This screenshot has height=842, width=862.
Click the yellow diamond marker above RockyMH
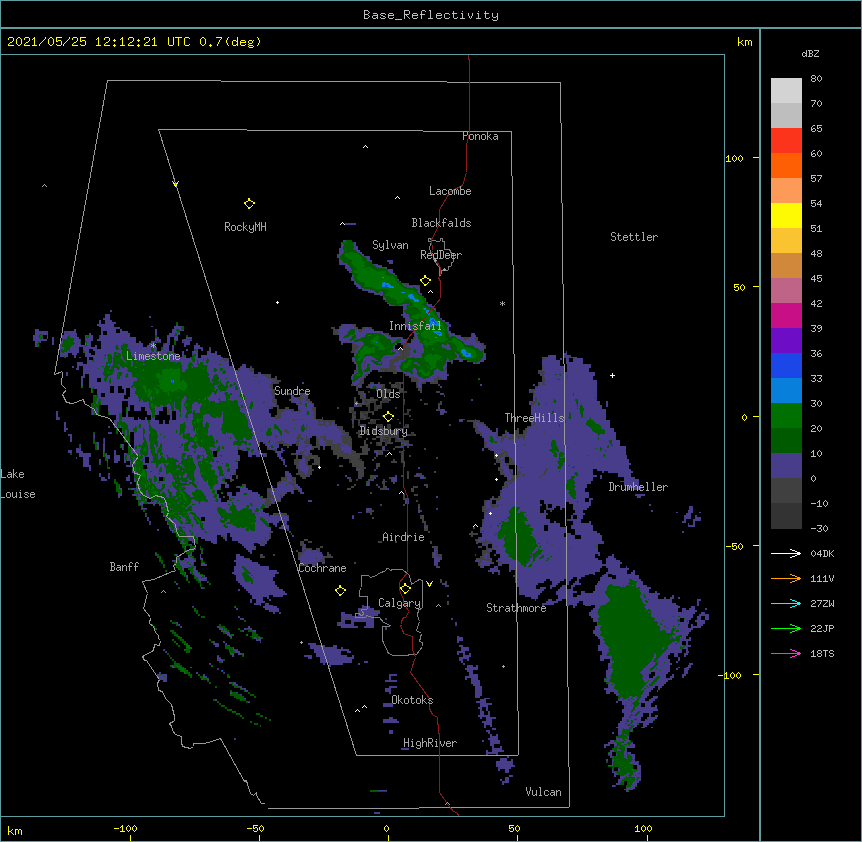[x=249, y=204]
